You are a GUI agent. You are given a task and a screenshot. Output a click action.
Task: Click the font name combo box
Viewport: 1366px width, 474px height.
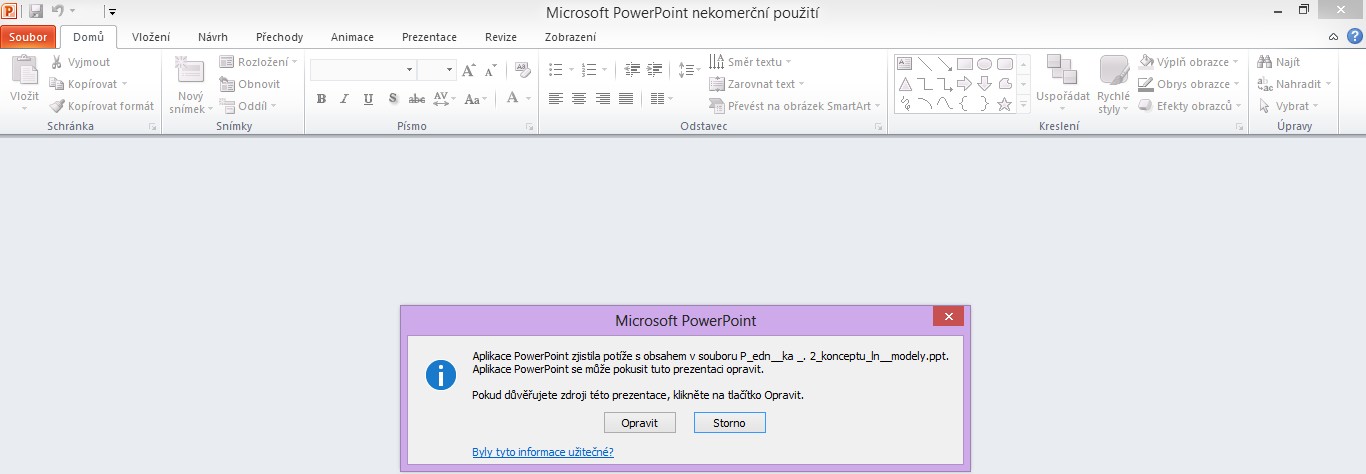(362, 70)
